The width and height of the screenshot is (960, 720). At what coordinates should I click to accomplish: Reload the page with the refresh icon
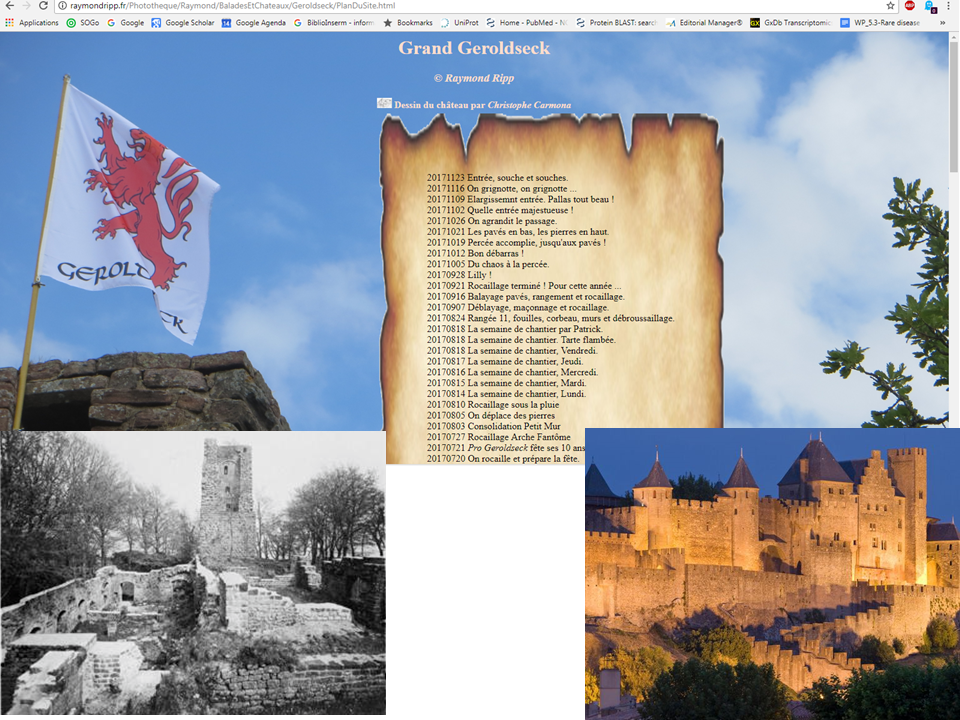(x=43, y=6)
